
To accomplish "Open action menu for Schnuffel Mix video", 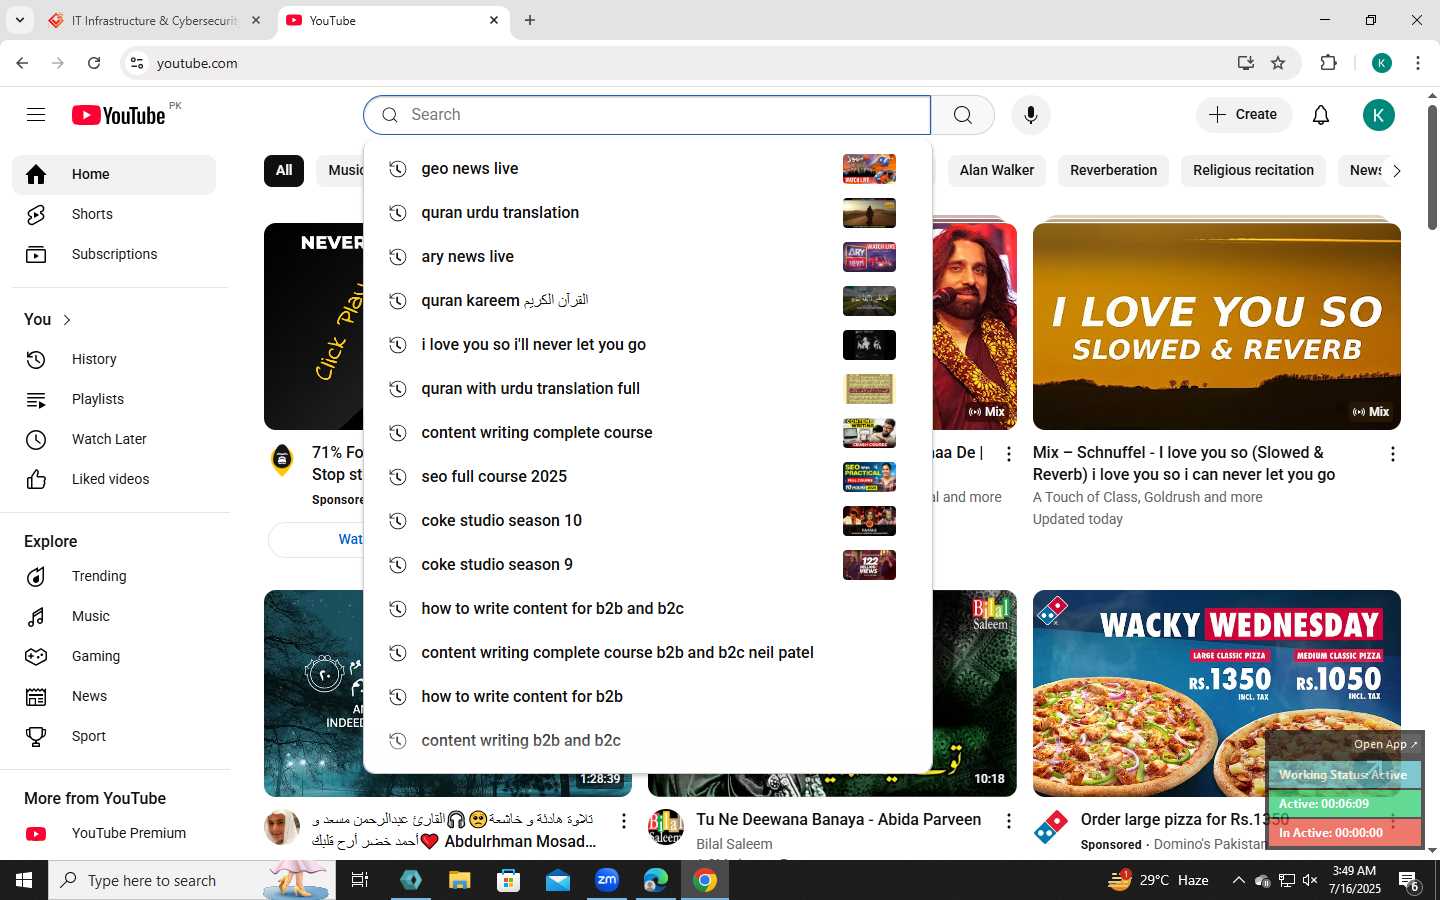I will pos(1392,454).
